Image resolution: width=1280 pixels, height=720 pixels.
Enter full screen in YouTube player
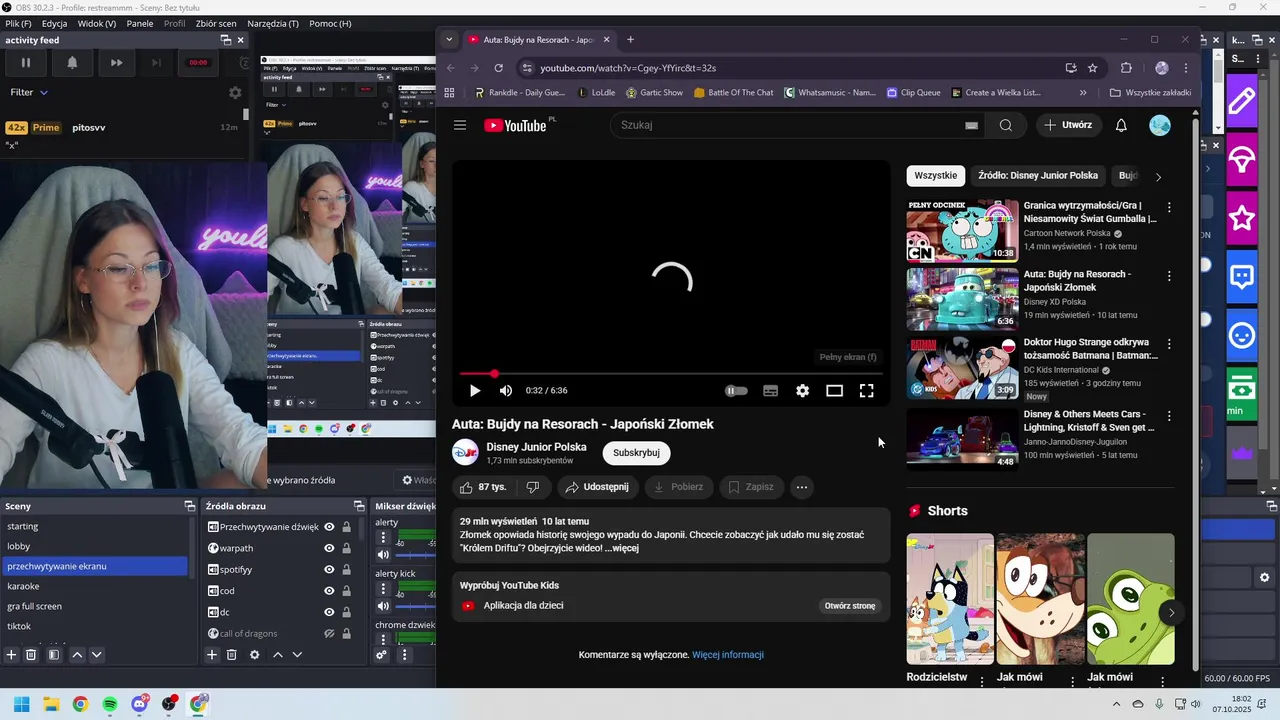[x=866, y=391]
